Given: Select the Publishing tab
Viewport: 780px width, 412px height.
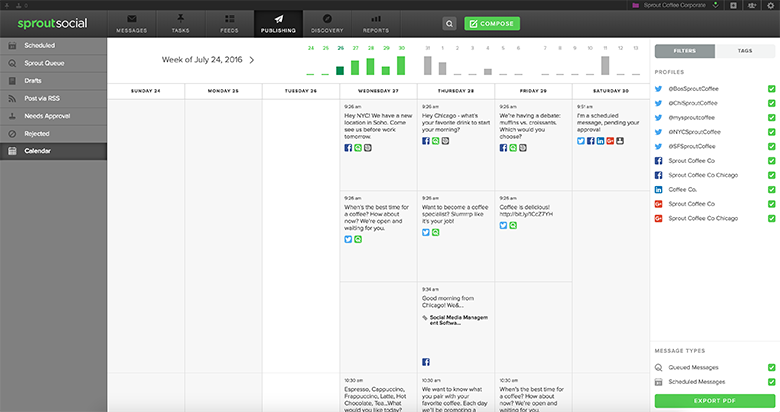Looking at the screenshot, I should [278, 24].
